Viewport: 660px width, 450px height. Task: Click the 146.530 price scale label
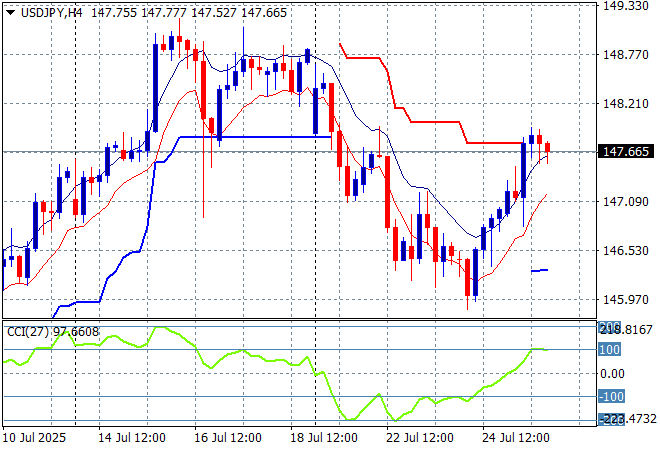626,250
